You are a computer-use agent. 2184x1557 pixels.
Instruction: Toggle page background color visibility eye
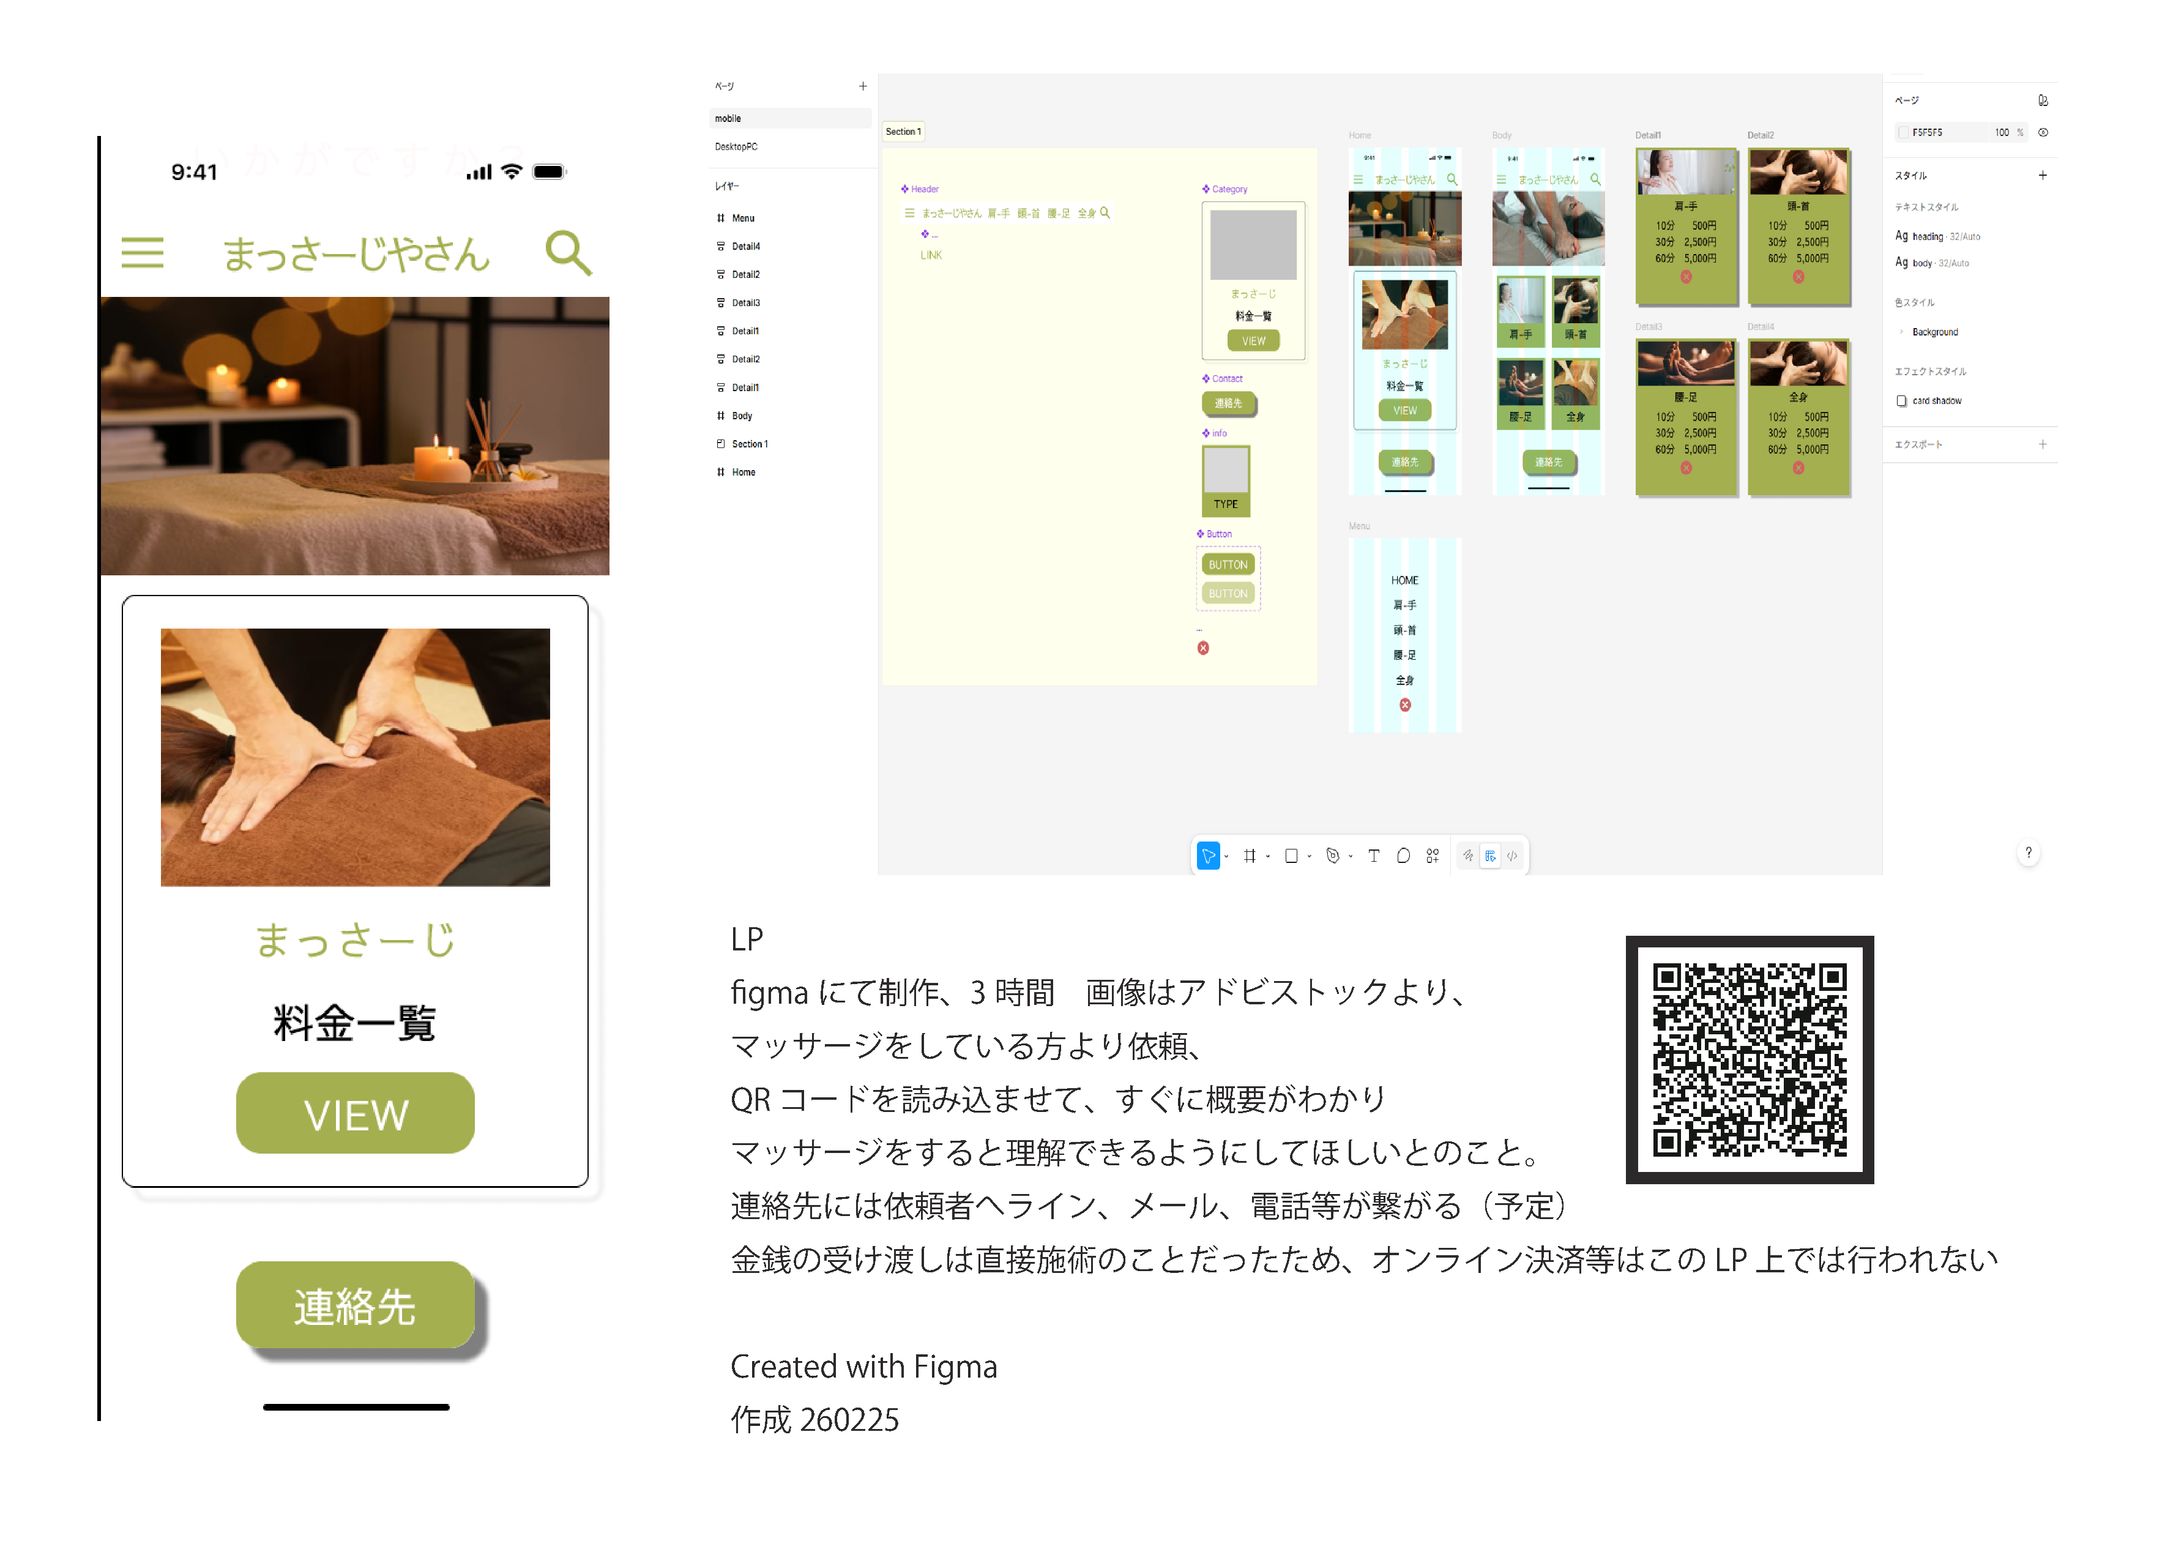(2043, 132)
